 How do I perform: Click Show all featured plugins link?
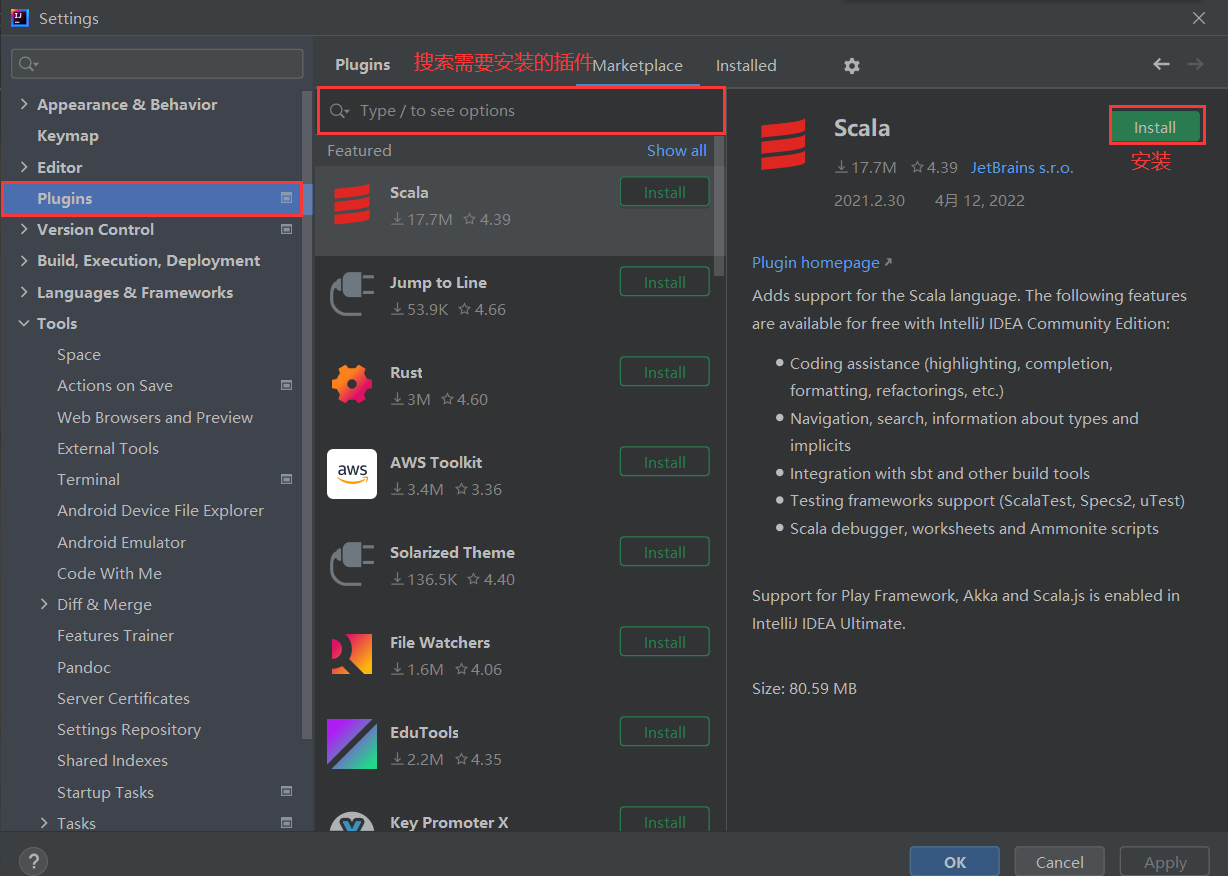[676, 150]
